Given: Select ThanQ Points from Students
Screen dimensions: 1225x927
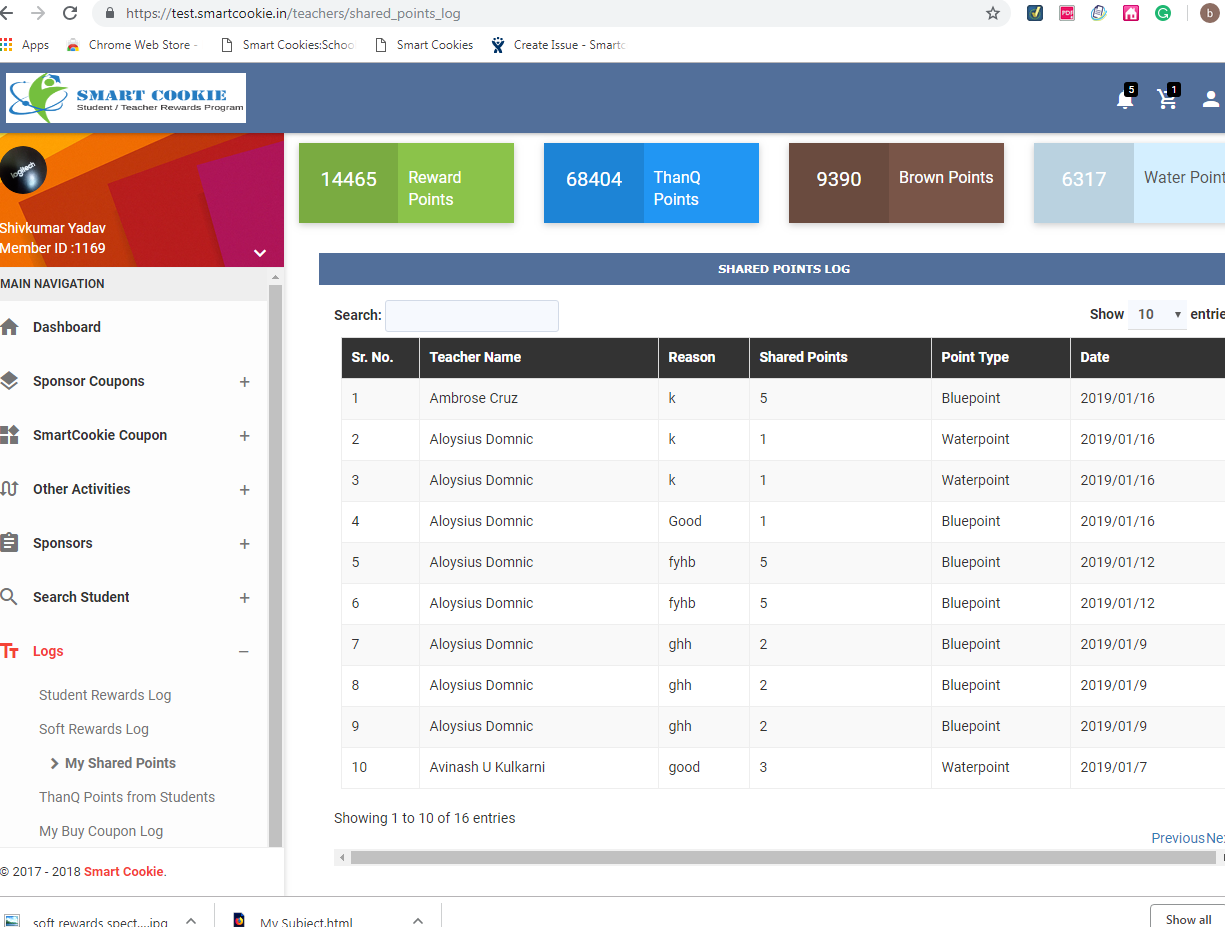Looking at the screenshot, I should tap(127, 797).
